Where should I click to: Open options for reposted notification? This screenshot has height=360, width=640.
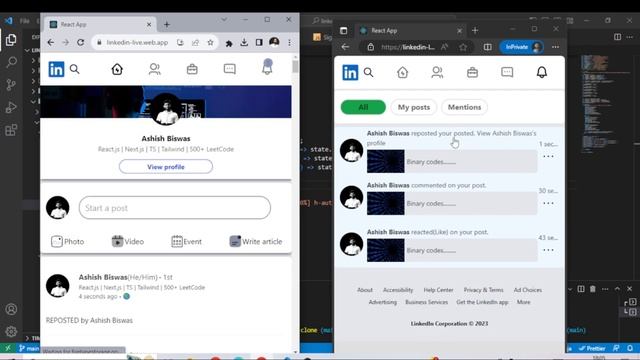tap(548, 156)
